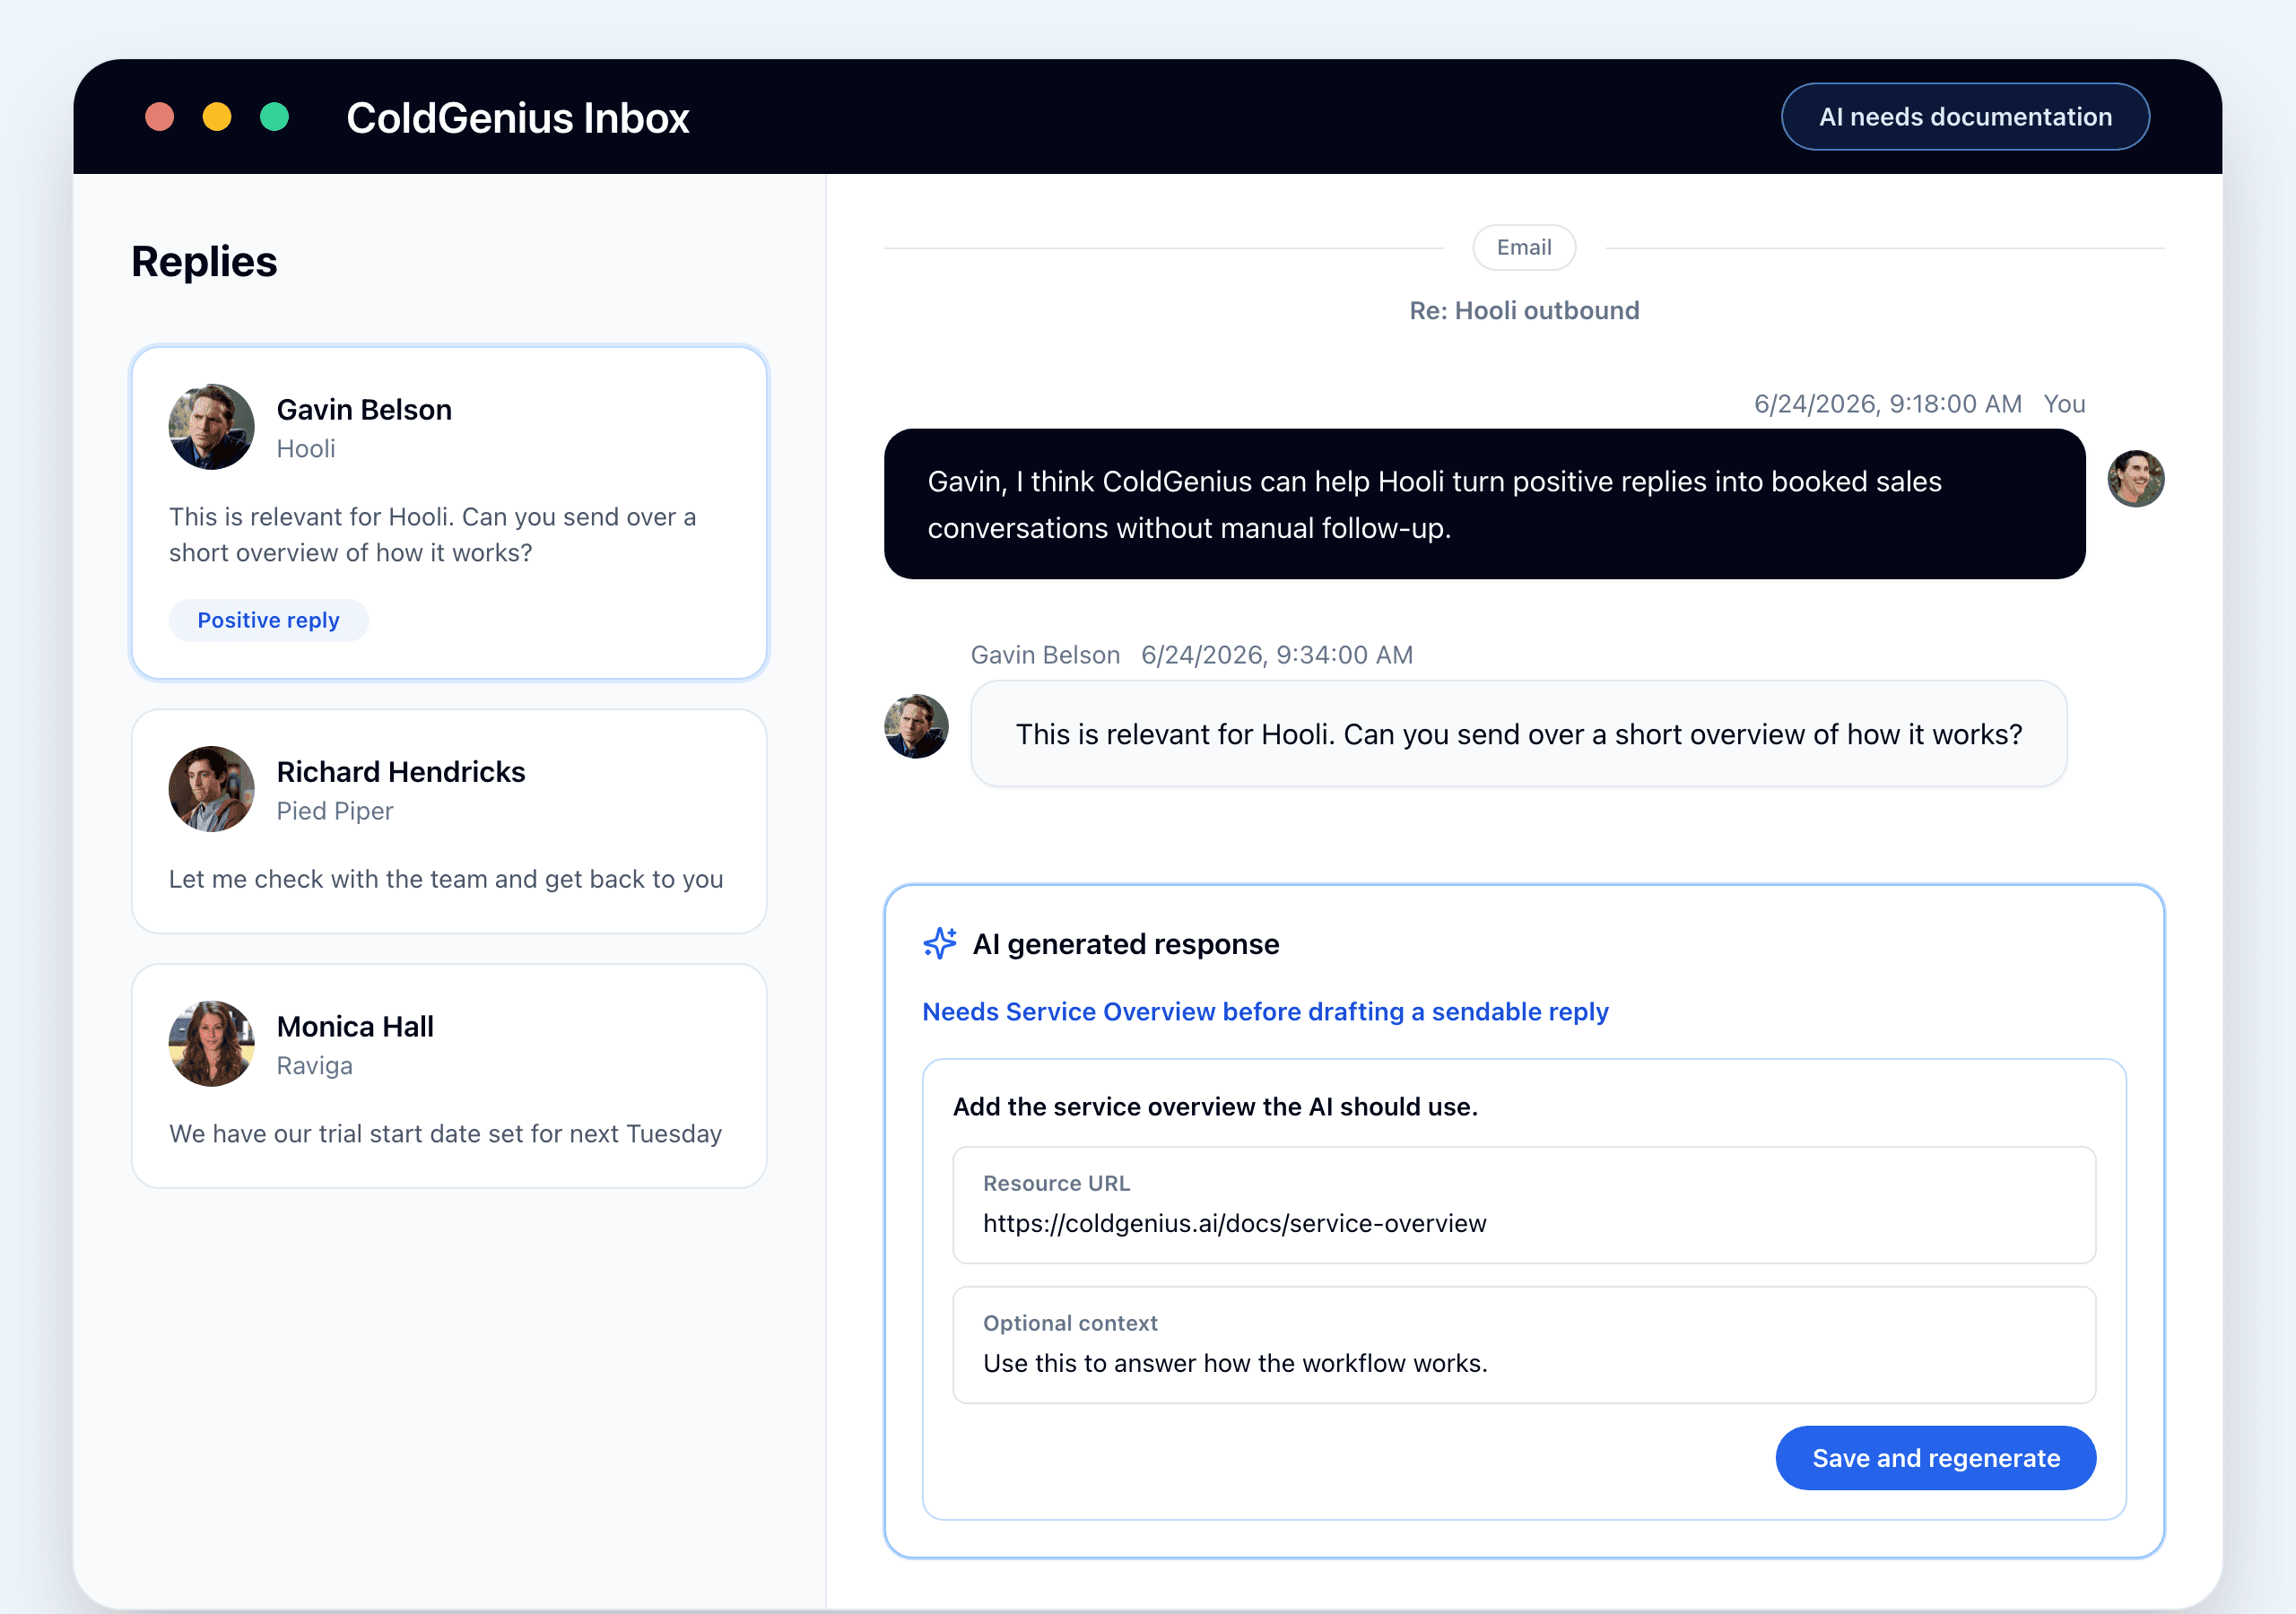This screenshot has width=2296, height=1614.
Task: Click the Replies heading
Action: pyautogui.click(x=204, y=262)
